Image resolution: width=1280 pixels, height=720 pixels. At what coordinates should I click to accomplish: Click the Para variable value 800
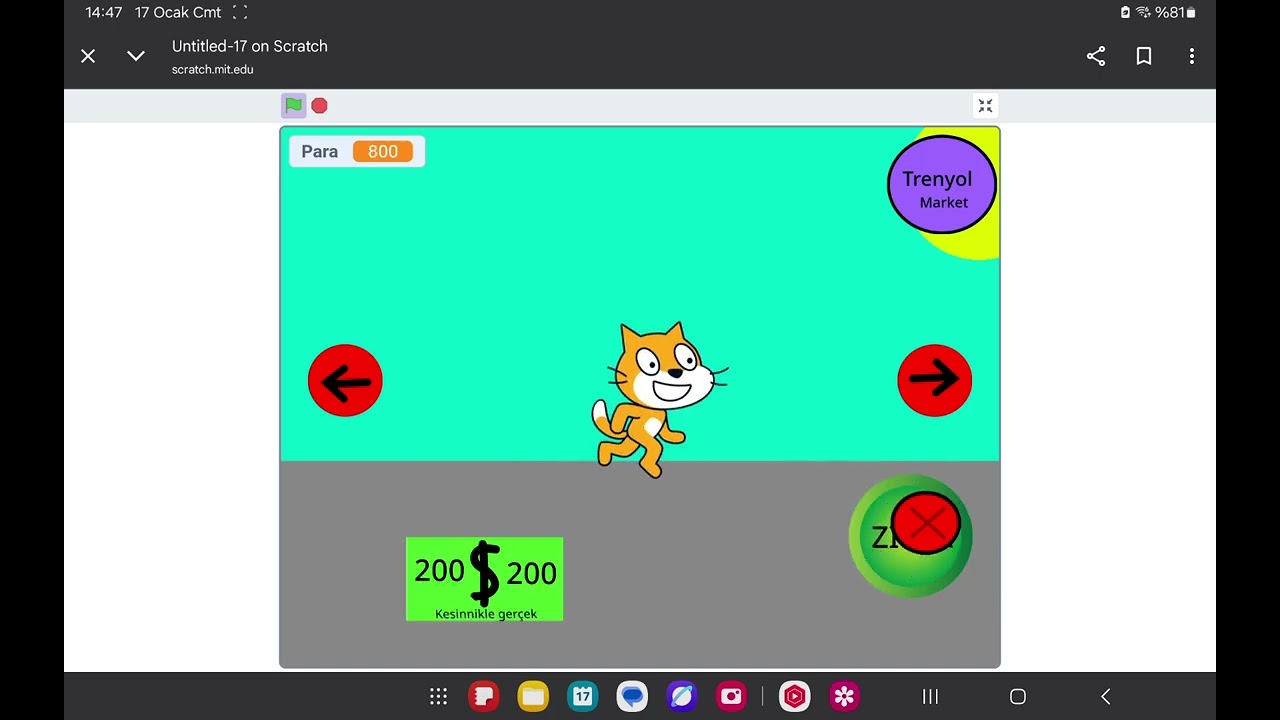(383, 151)
